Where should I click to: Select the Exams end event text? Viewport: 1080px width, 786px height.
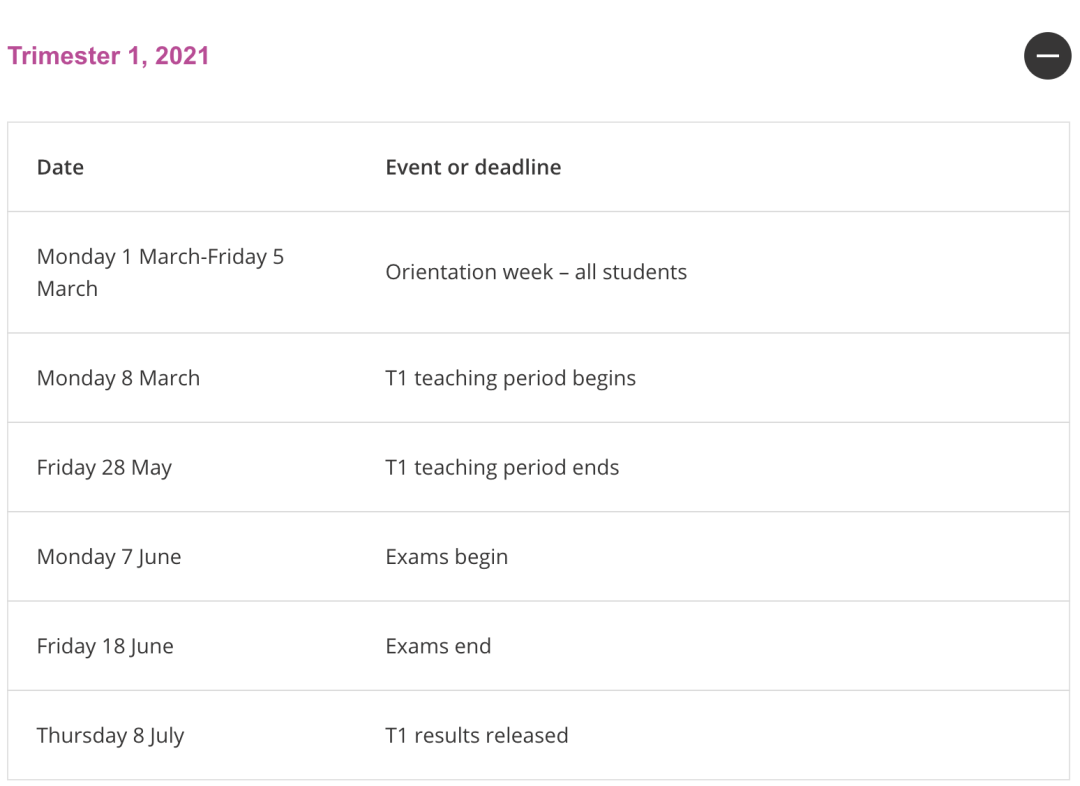pos(438,646)
